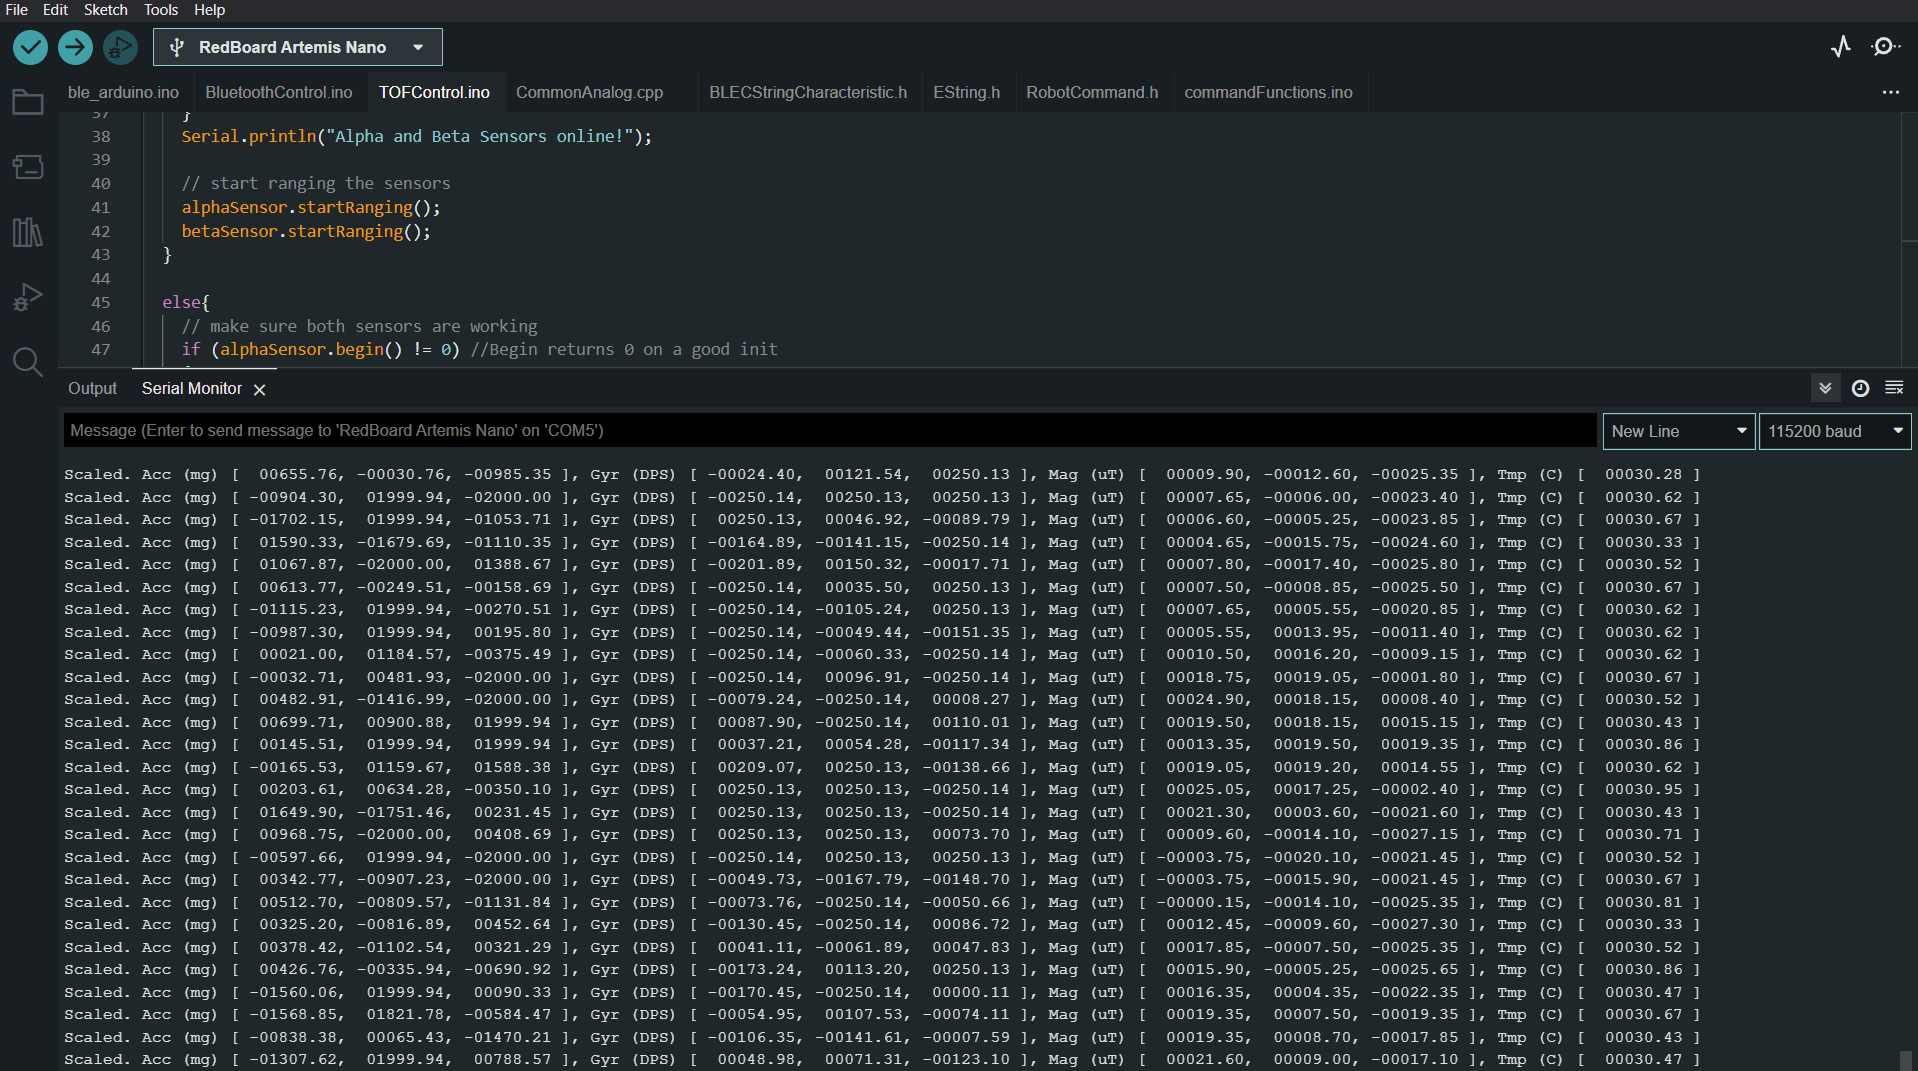The image size is (1918, 1071).
Task: Click the Verify sketch checkmark button
Action: tap(30, 47)
